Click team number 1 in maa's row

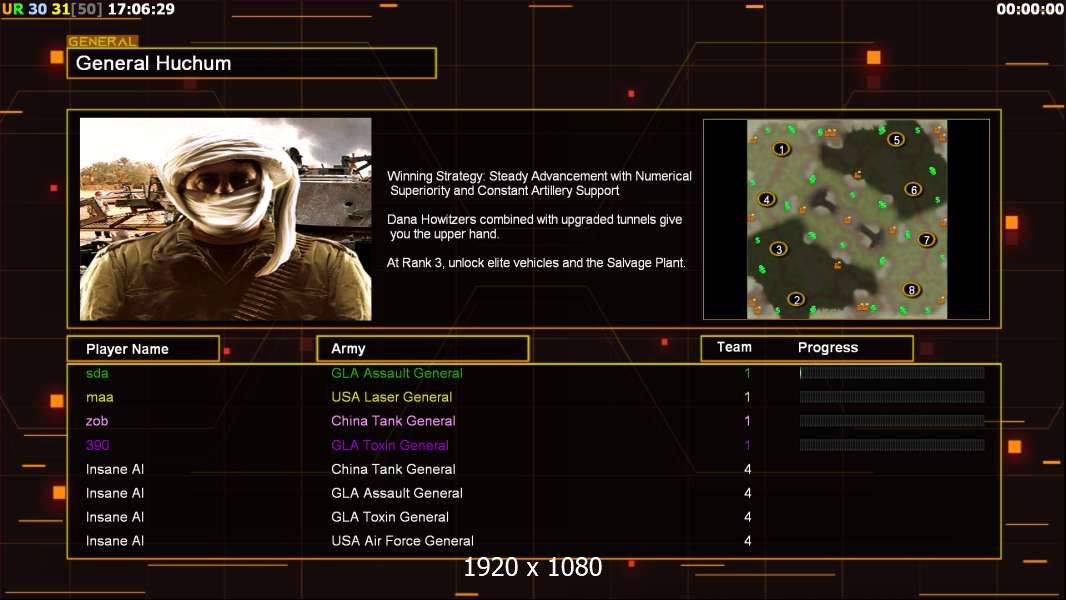coord(747,397)
